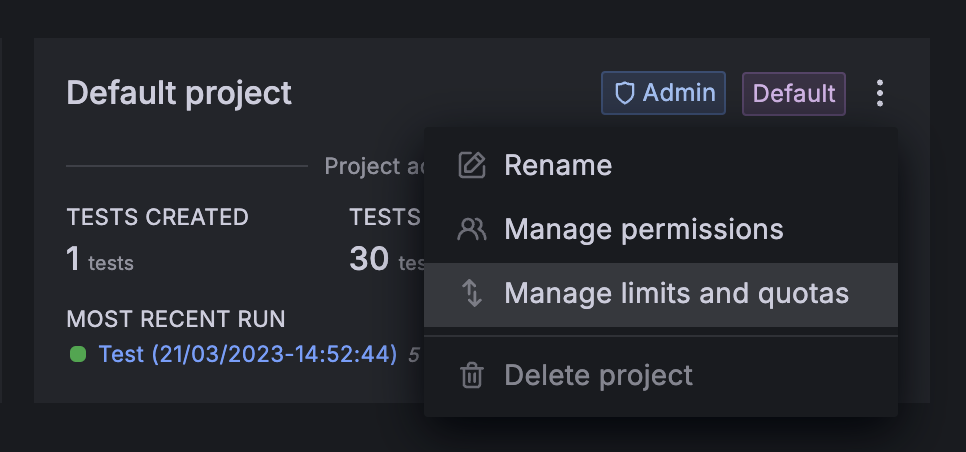Screen dimensions: 966x452
Task: Click the MOST RECENT RUN label
Action: pyautogui.click(x=176, y=319)
